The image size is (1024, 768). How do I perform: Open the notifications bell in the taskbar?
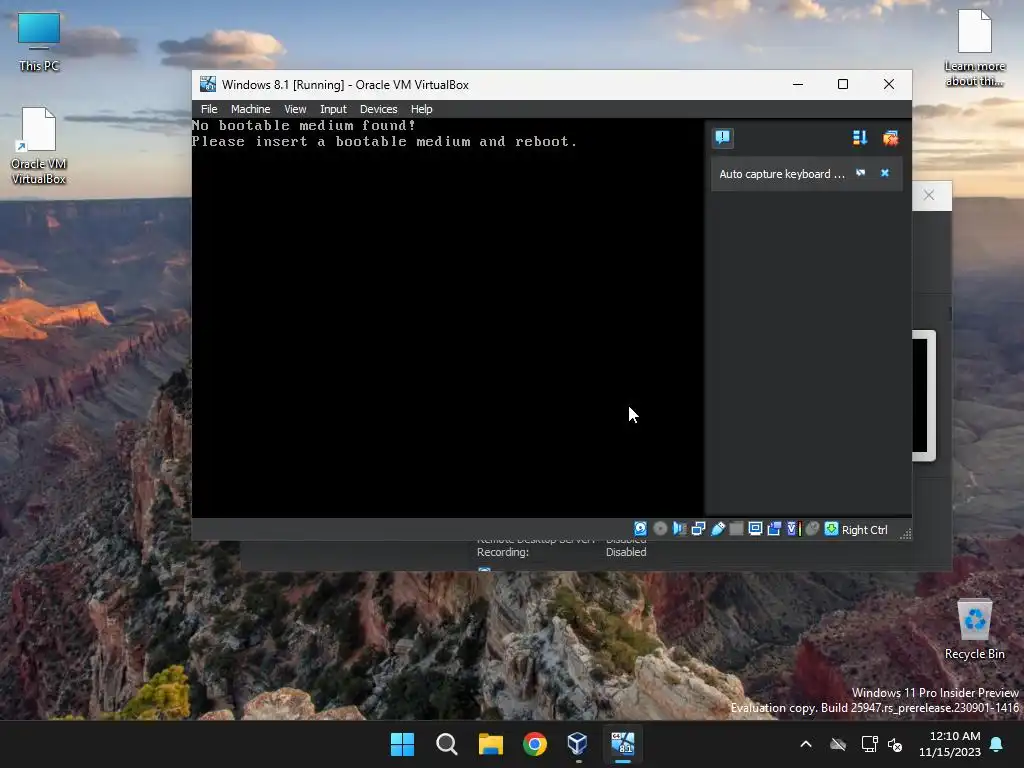click(x=996, y=744)
